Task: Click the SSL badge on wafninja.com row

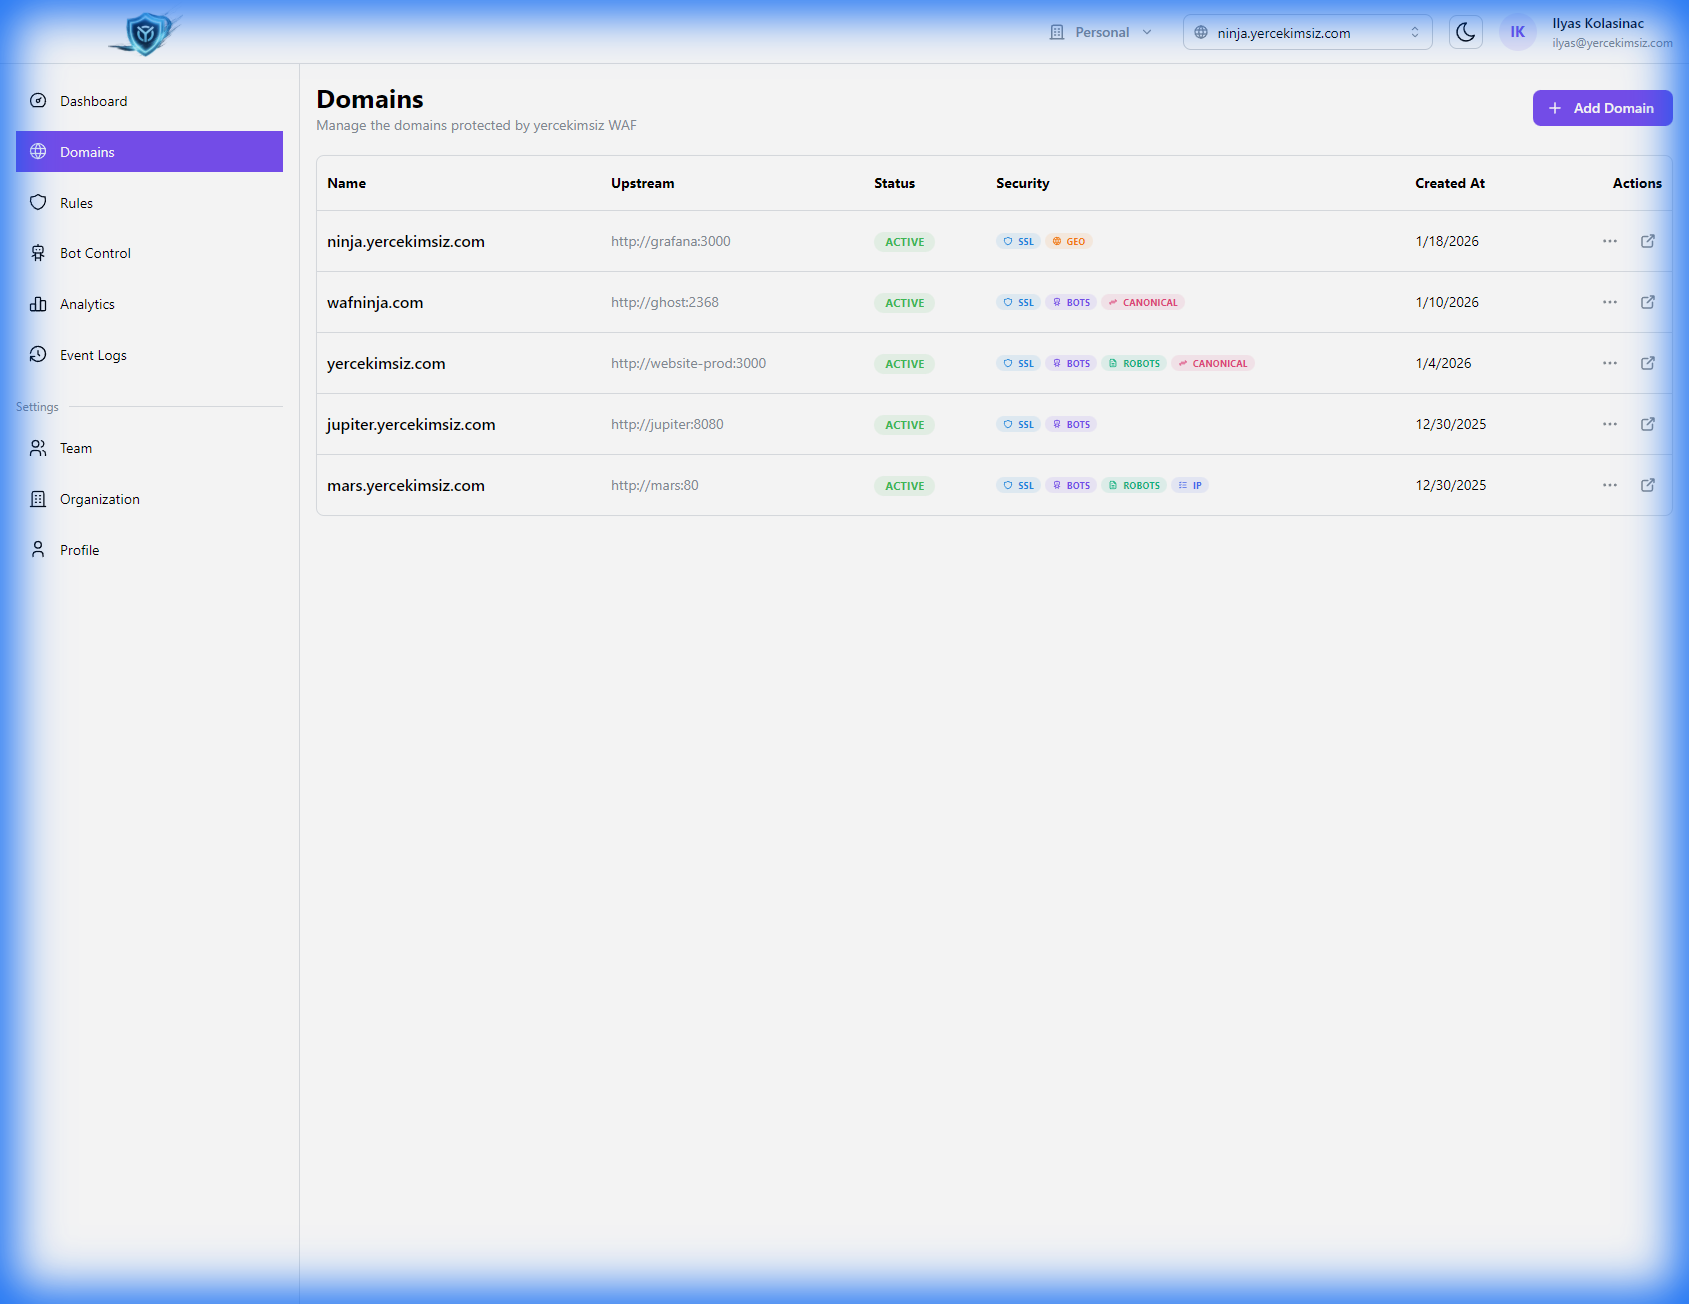Action: tap(1019, 302)
